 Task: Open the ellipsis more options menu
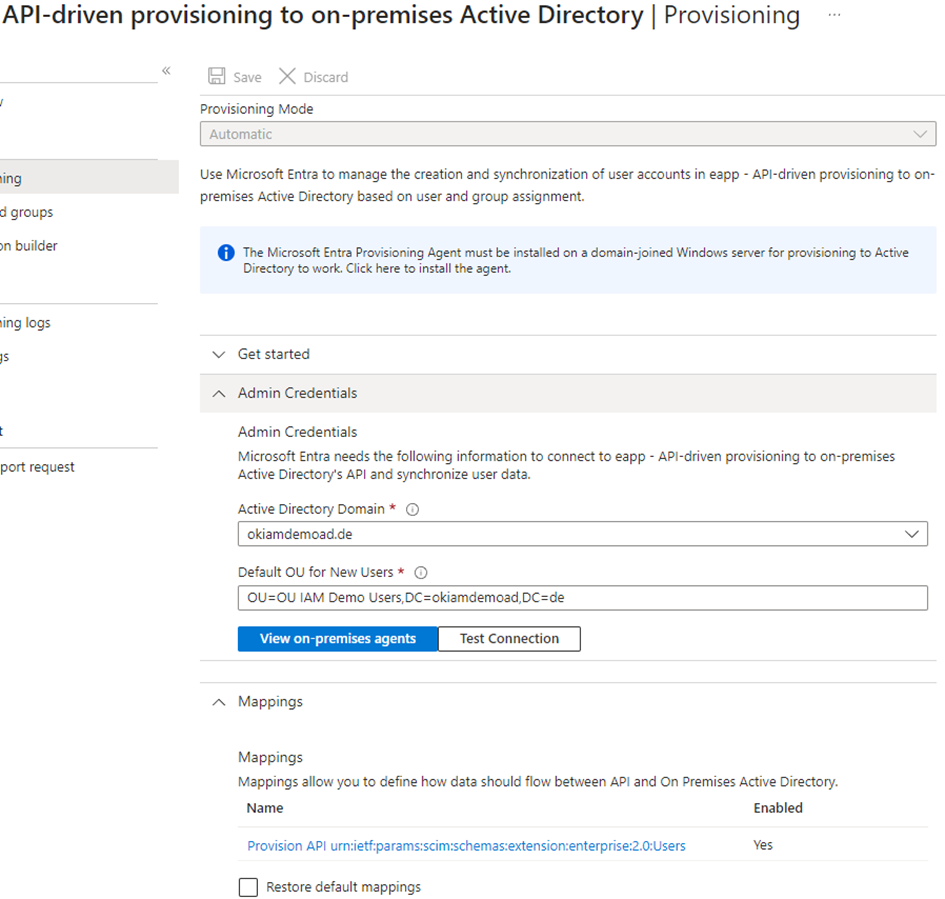[x=835, y=16]
